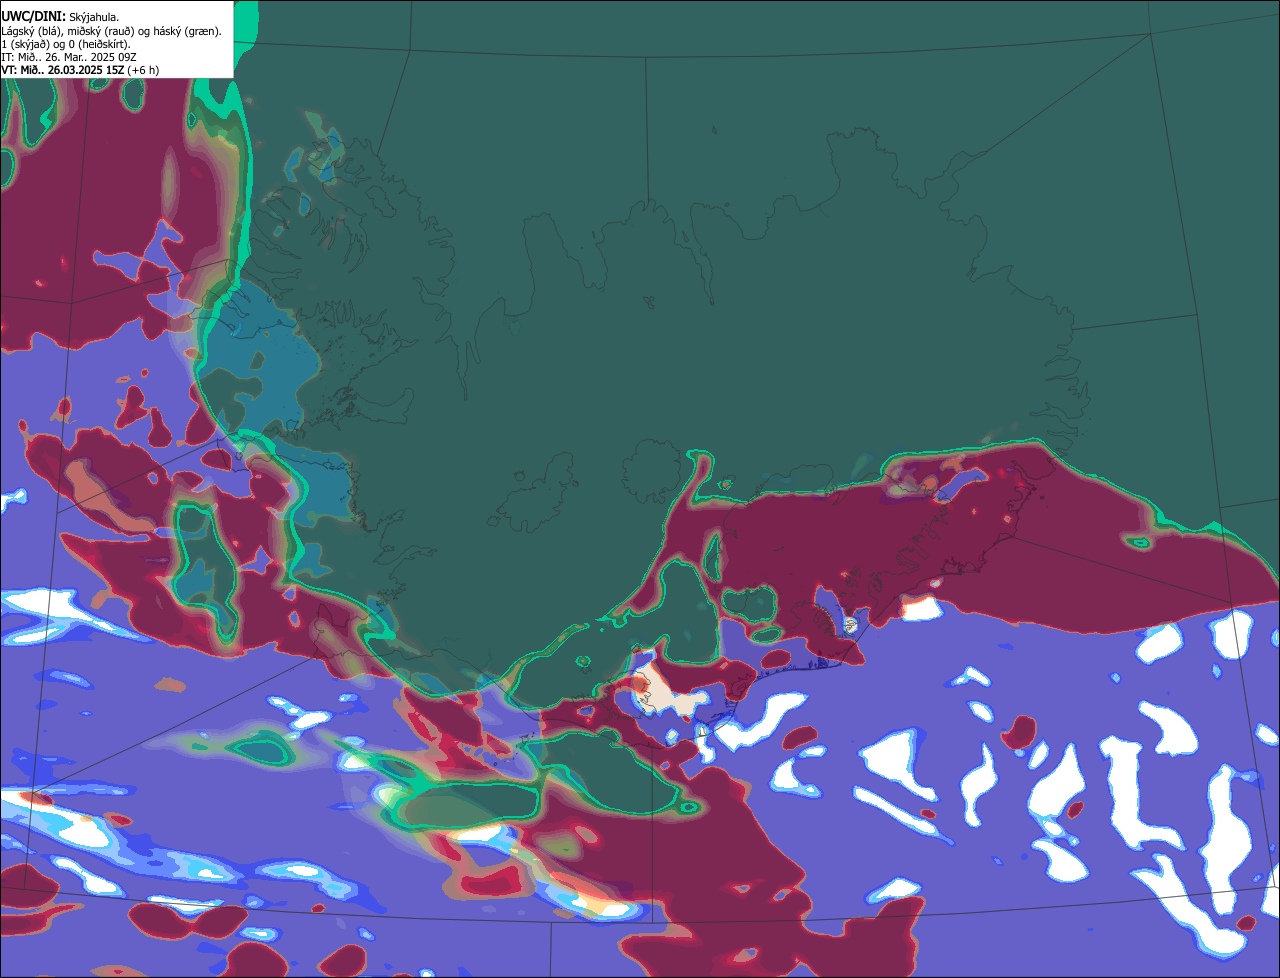This screenshot has width=1280, height=978.
Task: Click the 'VT: Mið.. 26.03.2025 15Z (+6 h)' line
Action: [x=80, y=70]
